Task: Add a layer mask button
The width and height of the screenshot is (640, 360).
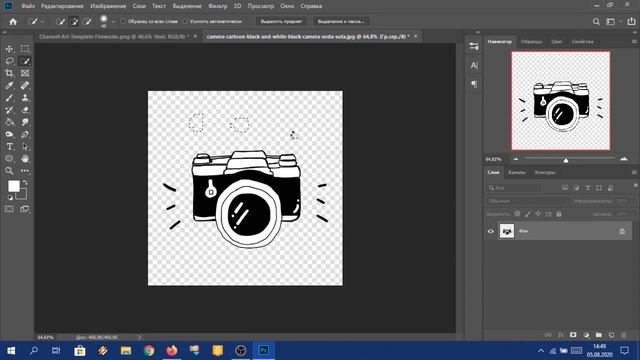Action: pyautogui.click(x=573, y=335)
